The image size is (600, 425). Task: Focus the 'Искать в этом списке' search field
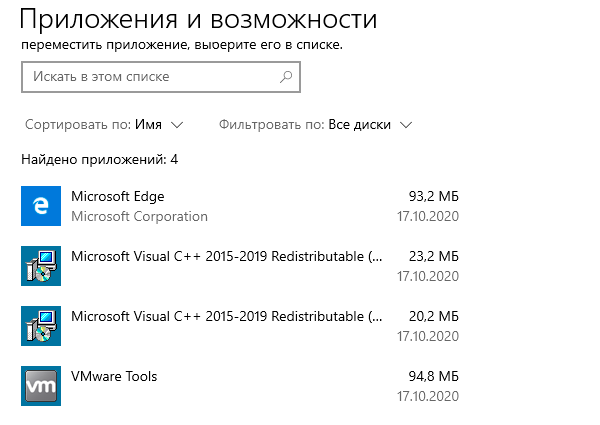click(150, 76)
